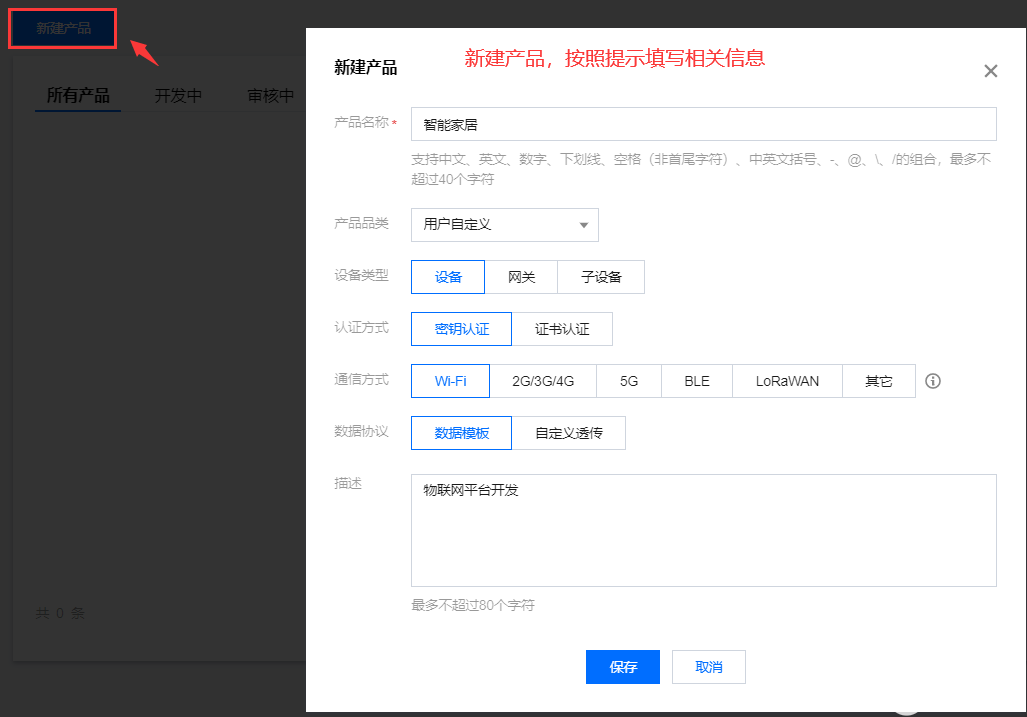The width and height of the screenshot is (1027, 717).
Task: Select 子设备 as the device type
Action: [x=601, y=277]
